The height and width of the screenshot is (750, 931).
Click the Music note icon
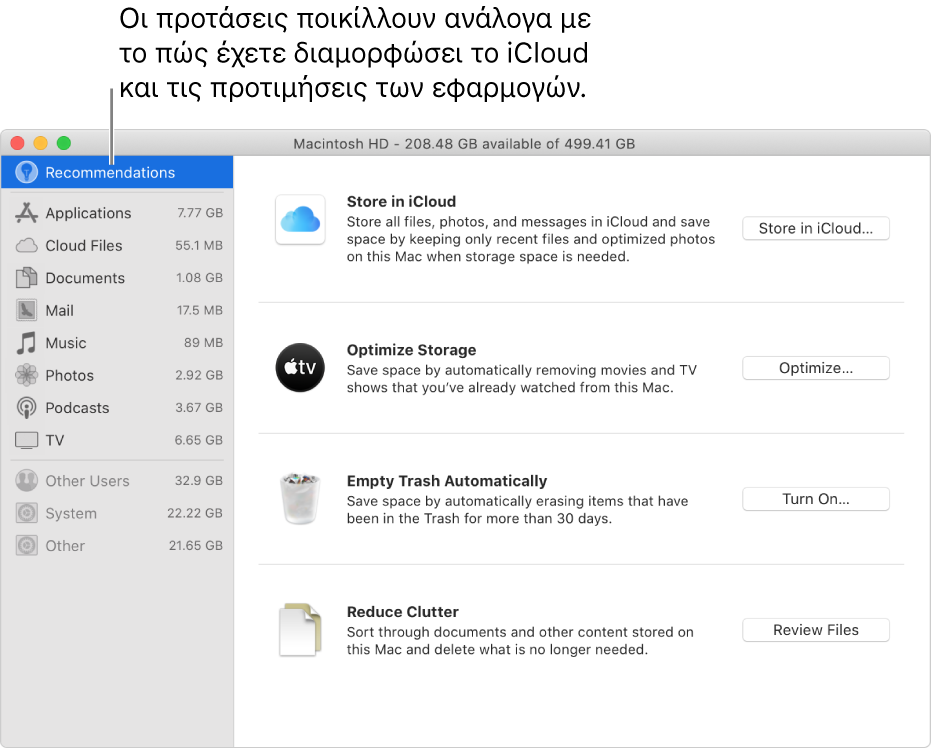(26, 343)
